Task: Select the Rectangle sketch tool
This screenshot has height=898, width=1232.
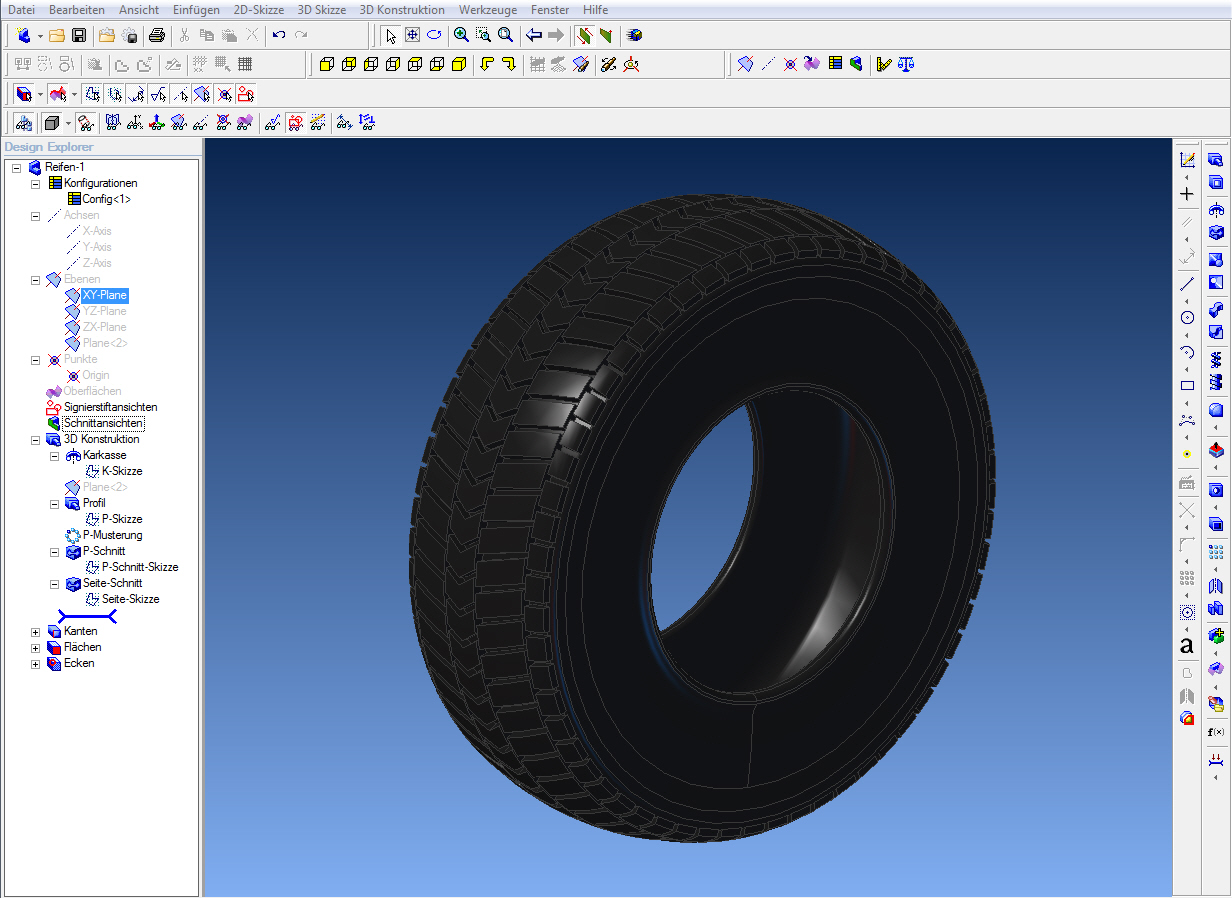Action: tap(1187, 385)
